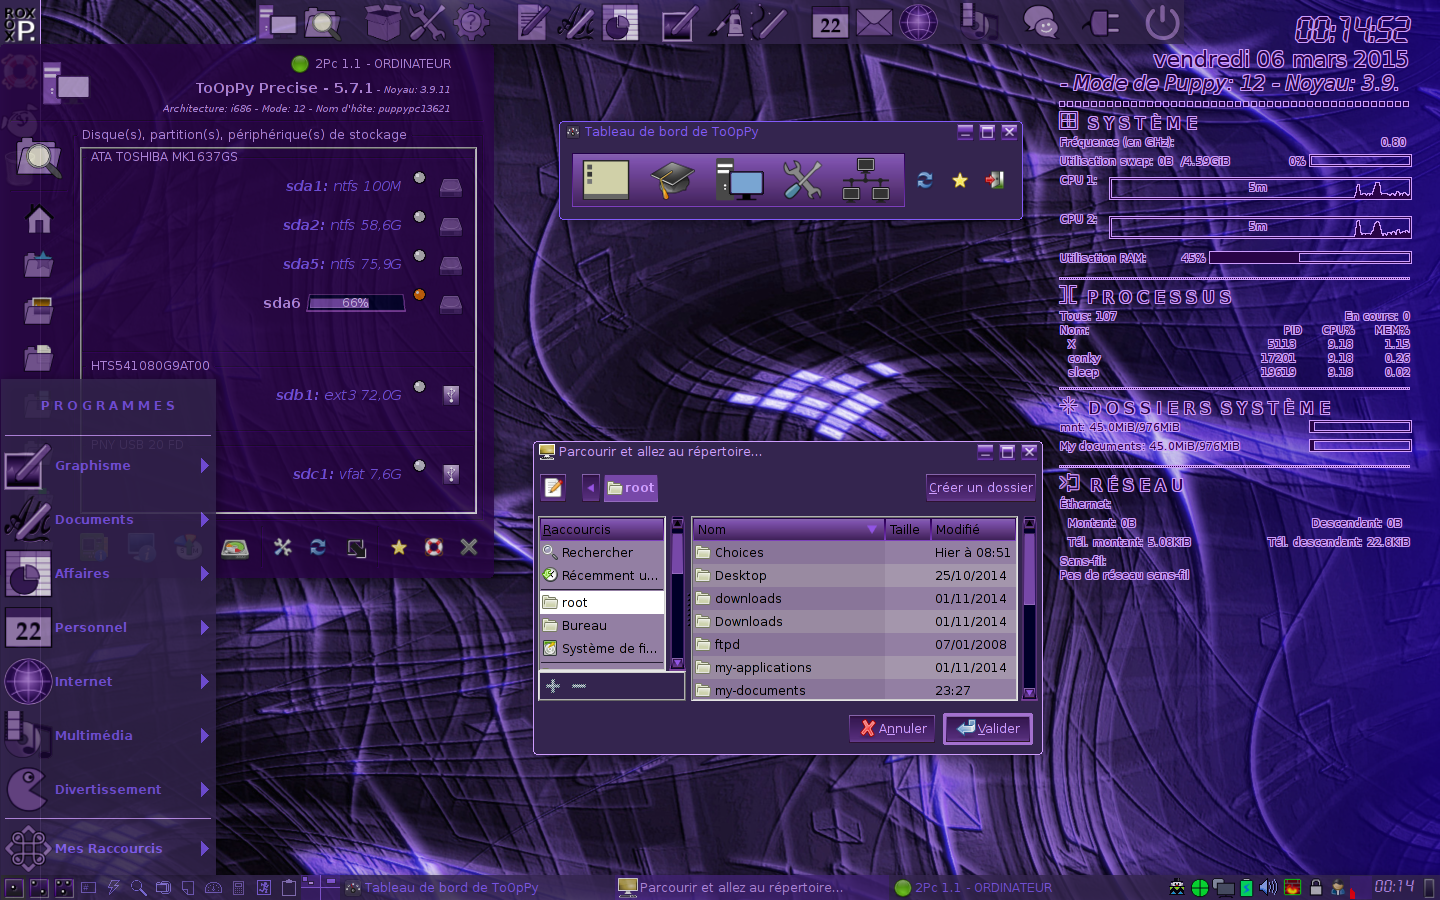Open the Affaires submenu
This screenshot has height=900, width=1440.
coord(108,574)
